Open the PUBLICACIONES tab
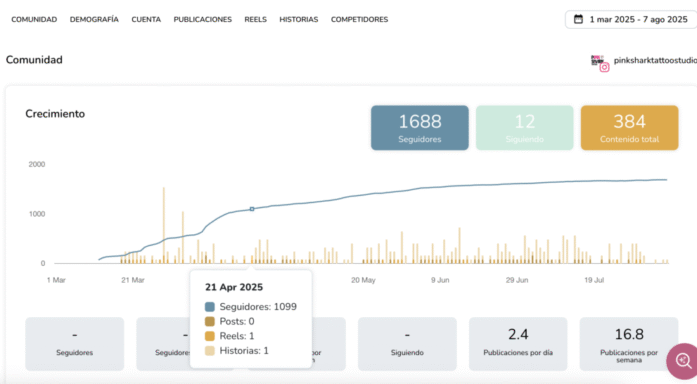 (203, 20)
